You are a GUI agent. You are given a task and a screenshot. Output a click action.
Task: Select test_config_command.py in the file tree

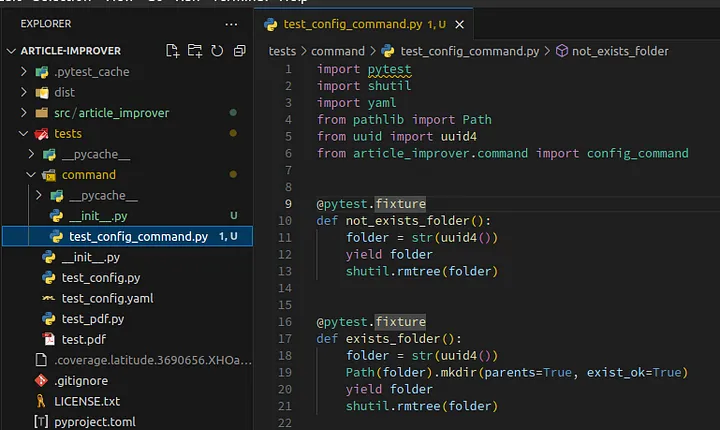pos(128,236)
